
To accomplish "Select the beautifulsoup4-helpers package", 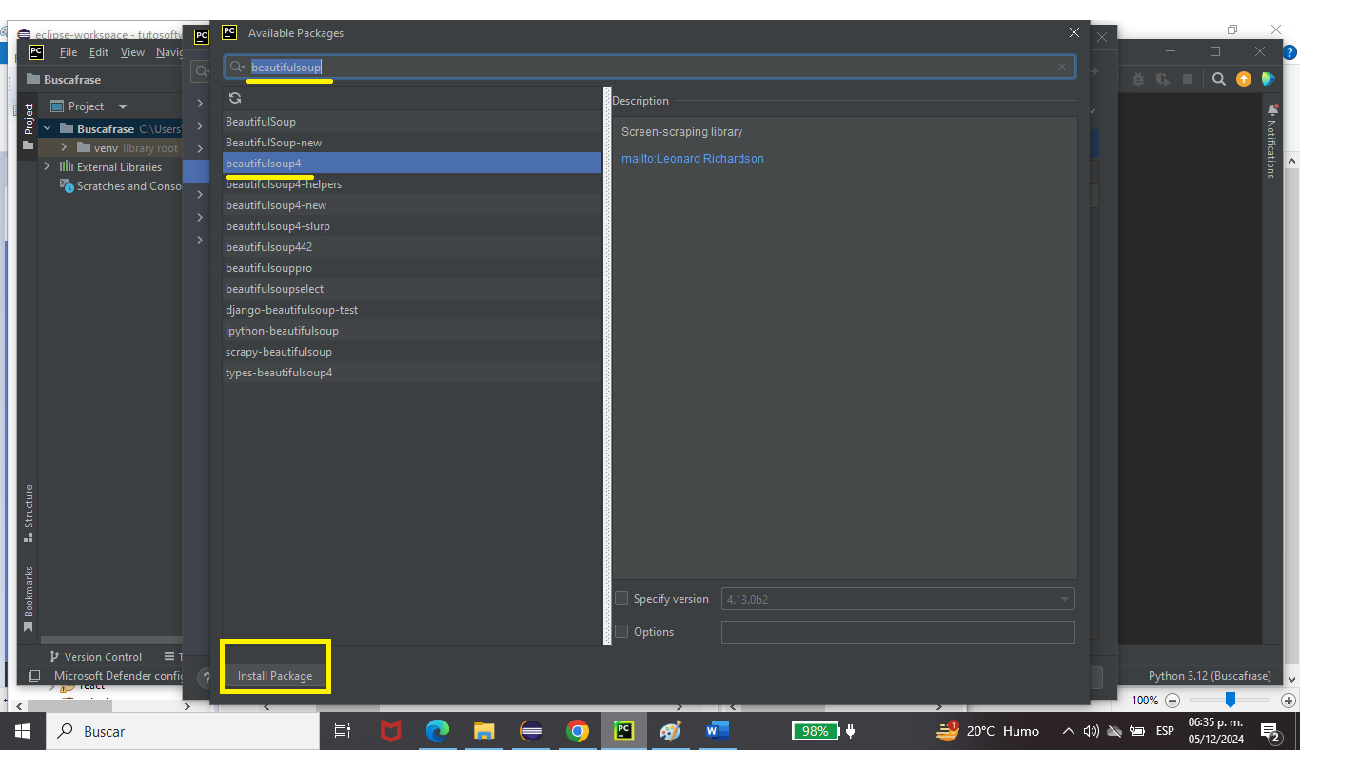I will tap(412, 184).
